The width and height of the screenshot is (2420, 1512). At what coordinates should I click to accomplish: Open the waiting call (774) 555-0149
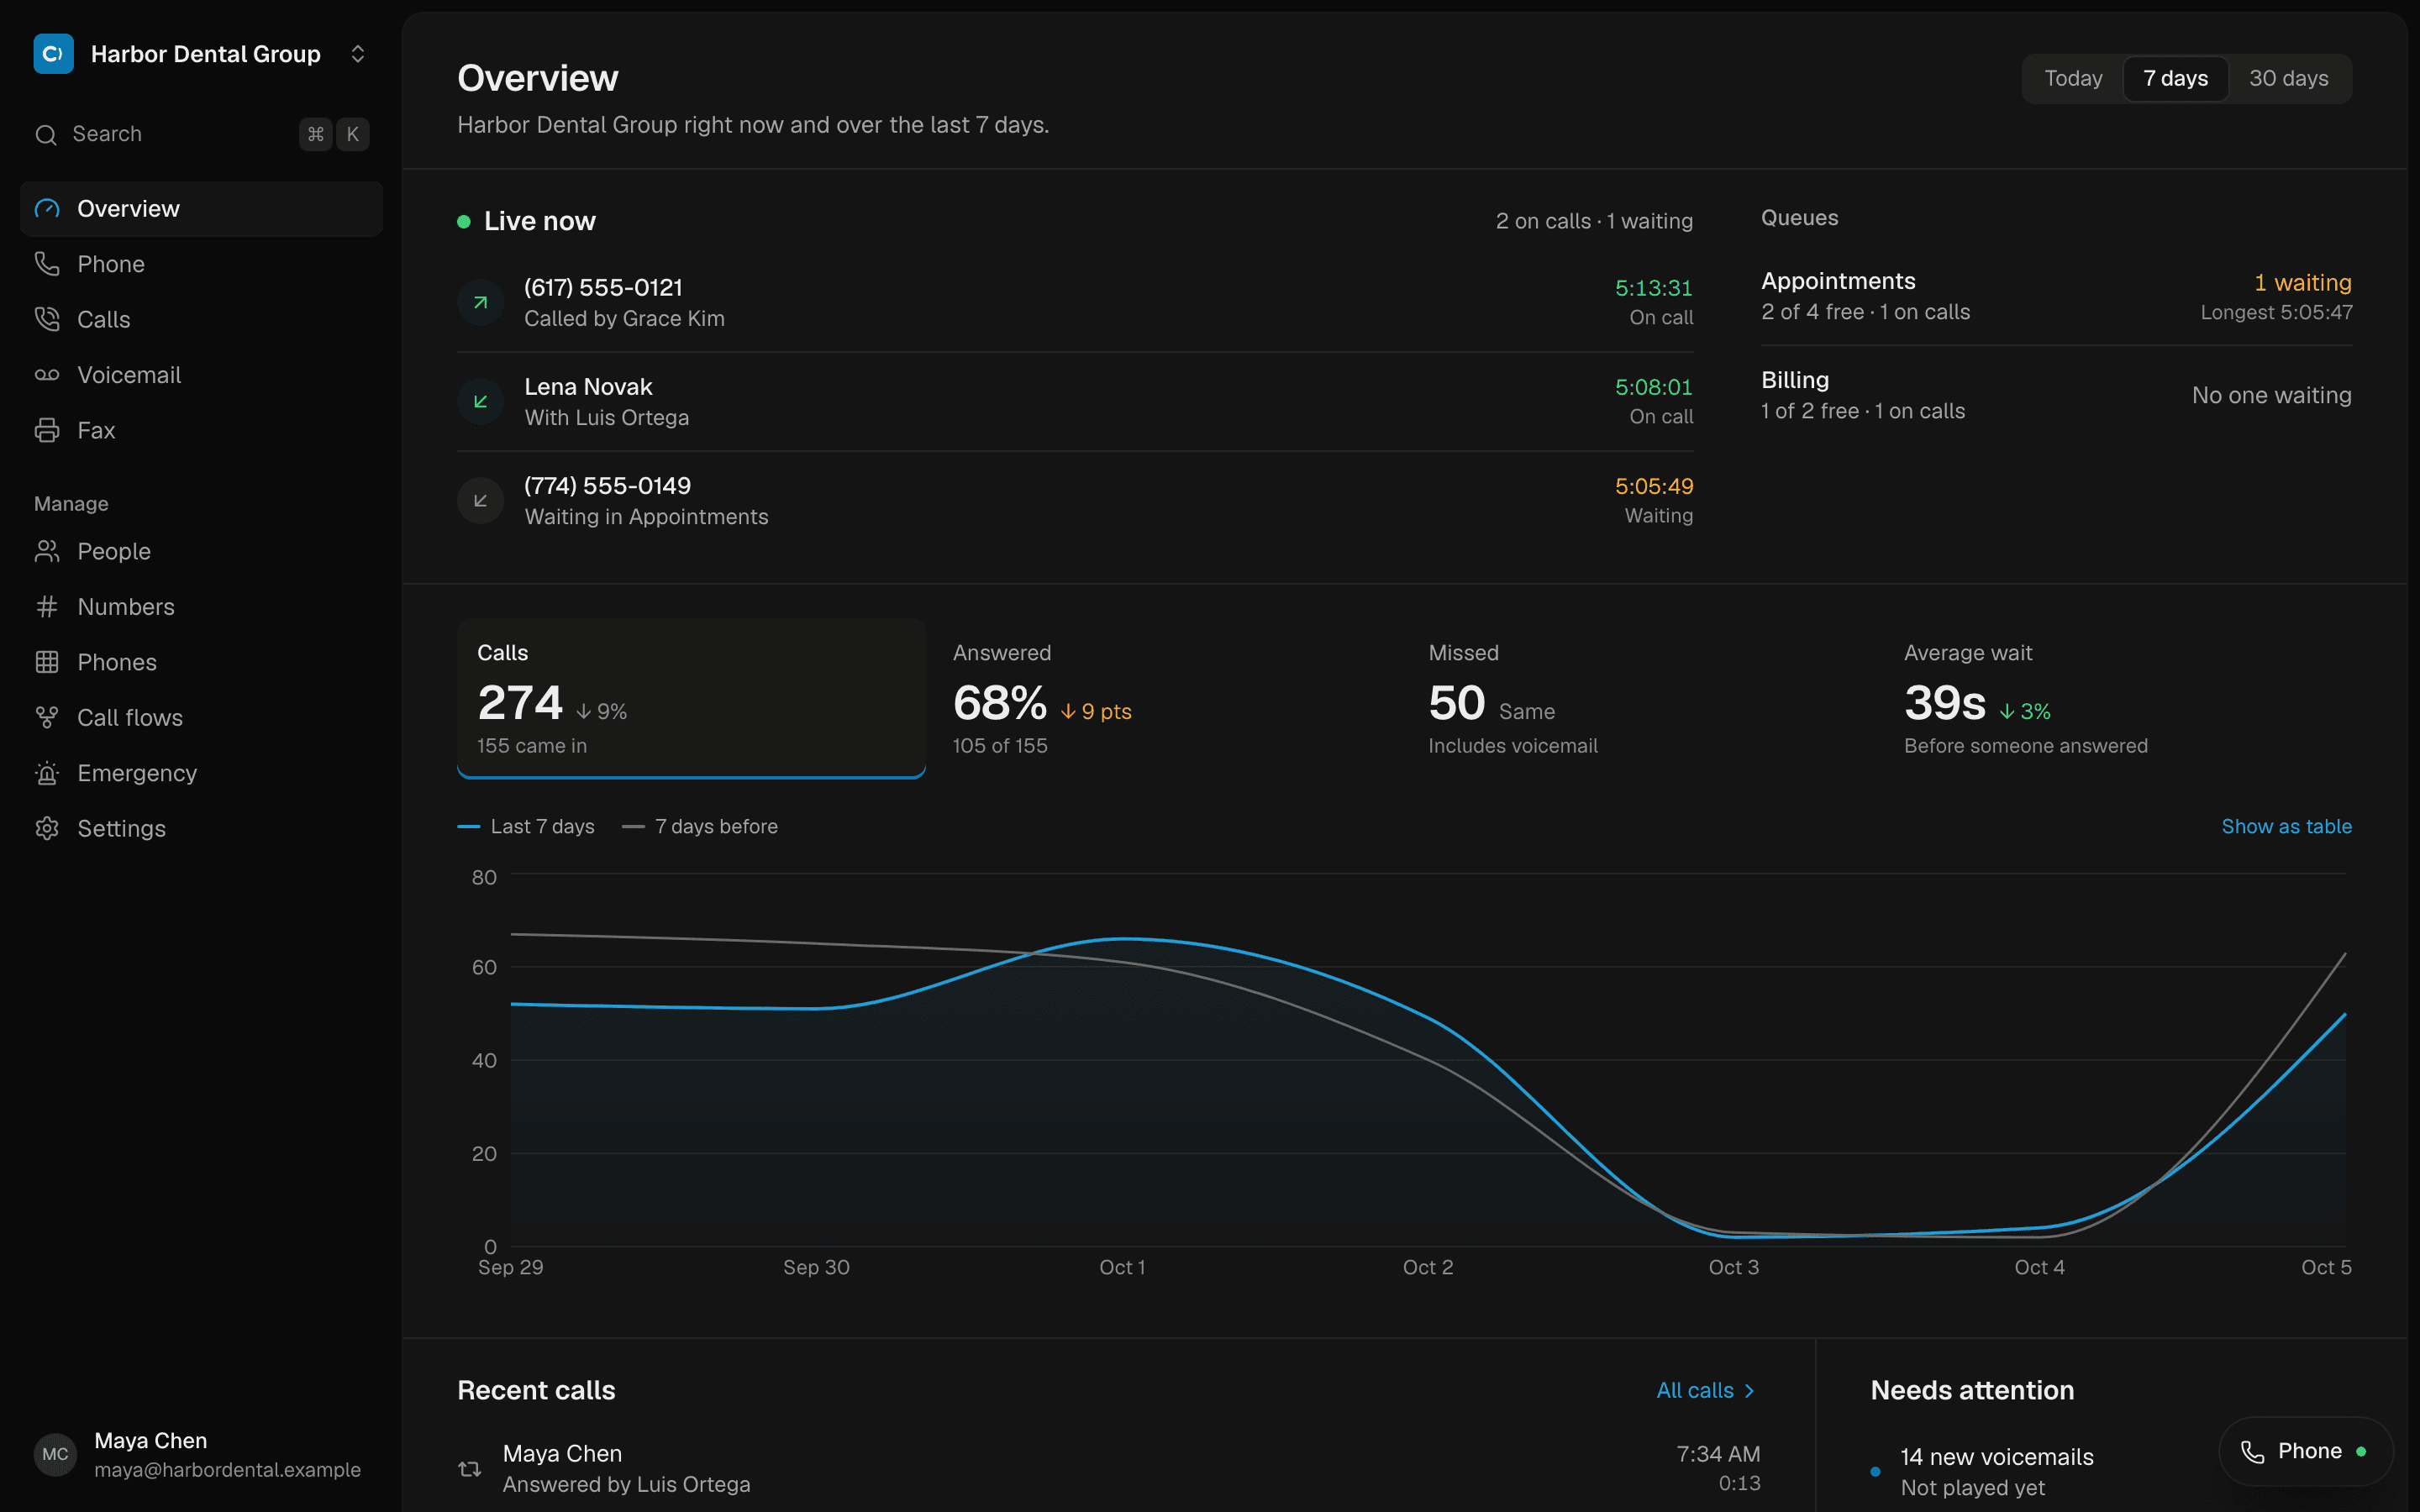click(1075, 500)
